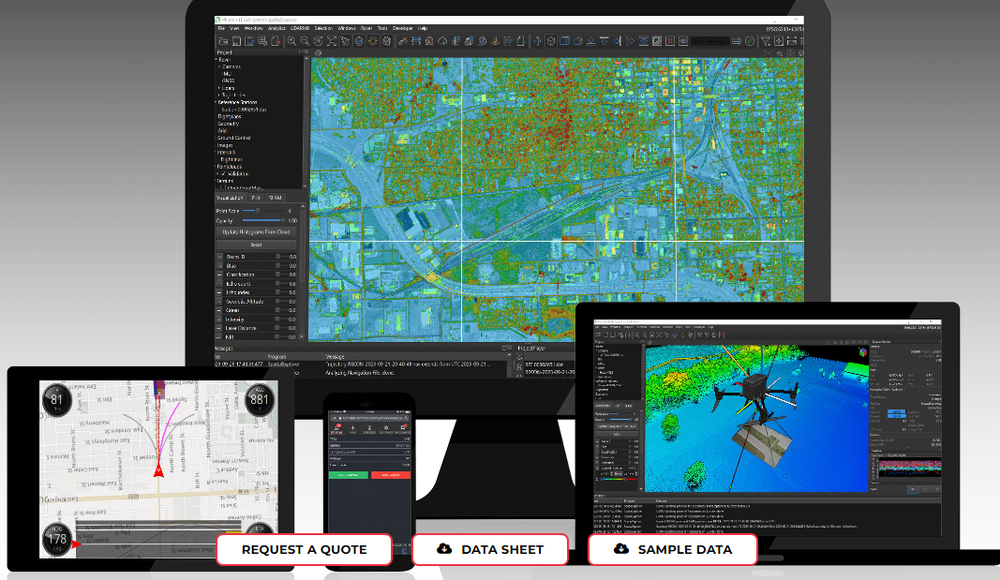The image size is (1000, 580).
Task: Click the circular reset view icon
Action: pos(318,41)
